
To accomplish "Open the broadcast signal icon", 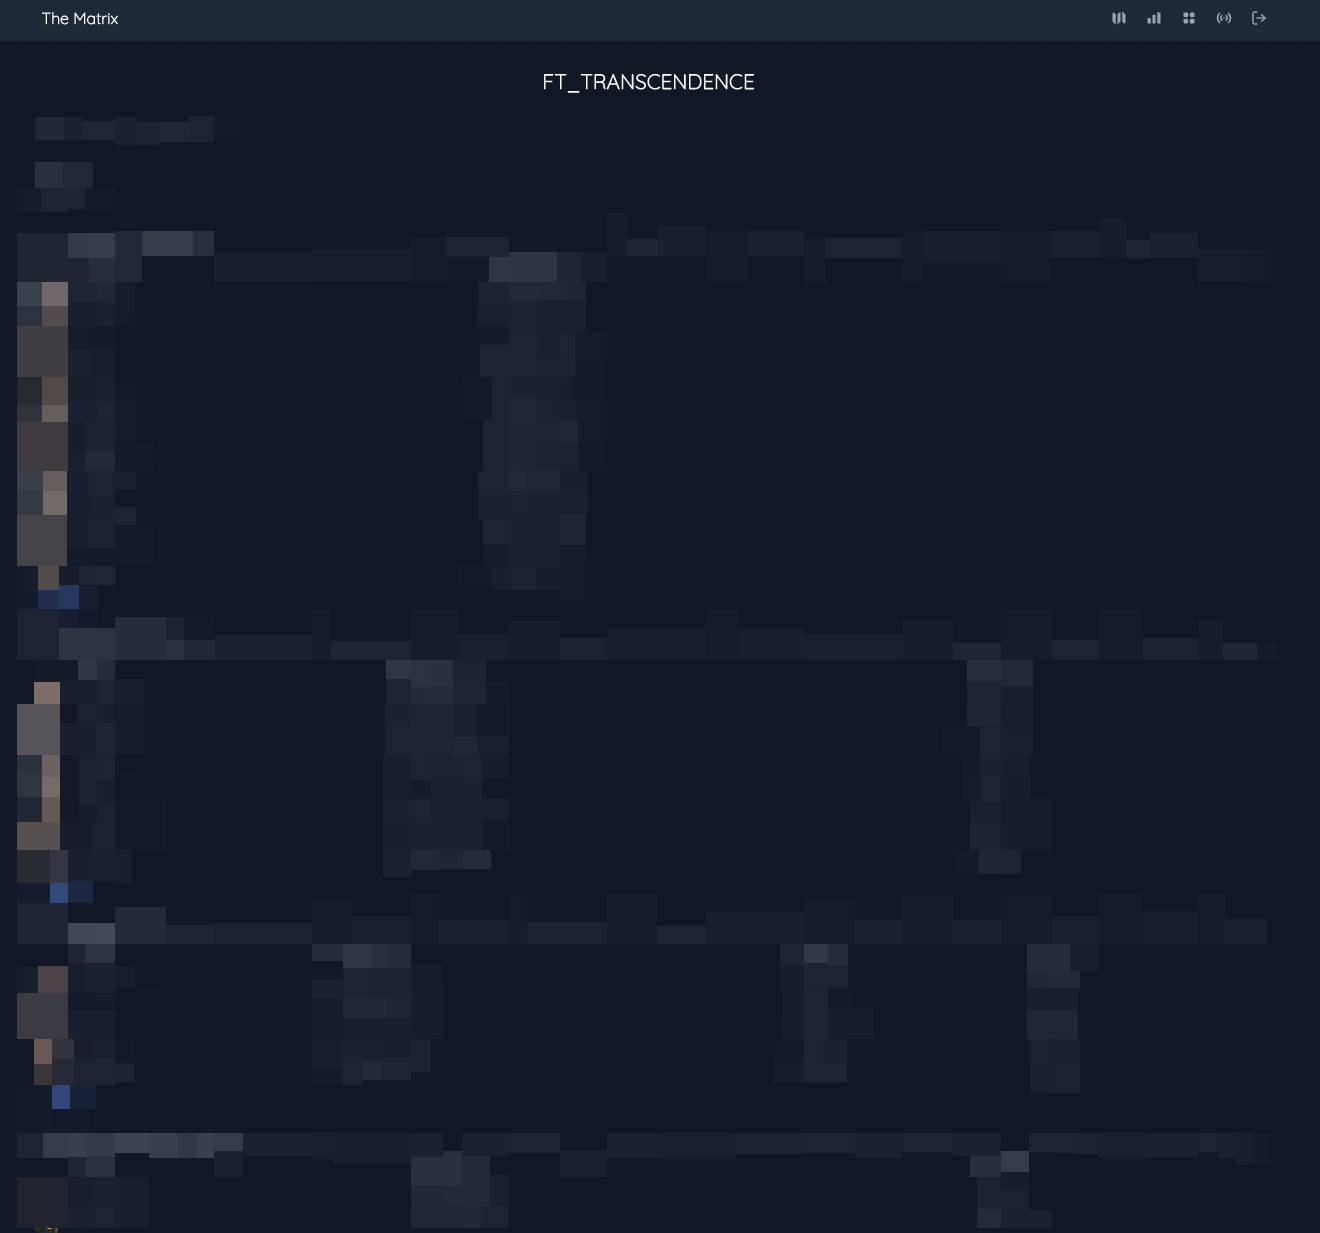I will pos(1224,18).
